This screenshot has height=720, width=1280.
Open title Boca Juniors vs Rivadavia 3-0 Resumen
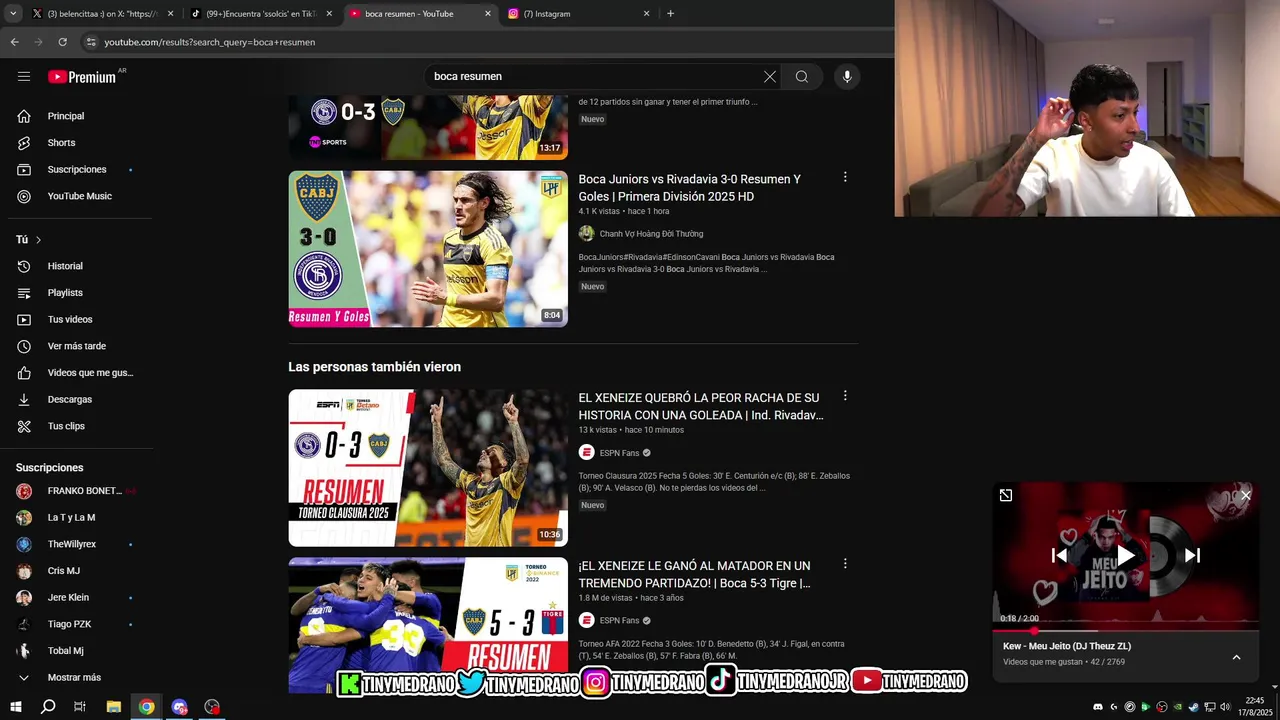click(690, 188)
